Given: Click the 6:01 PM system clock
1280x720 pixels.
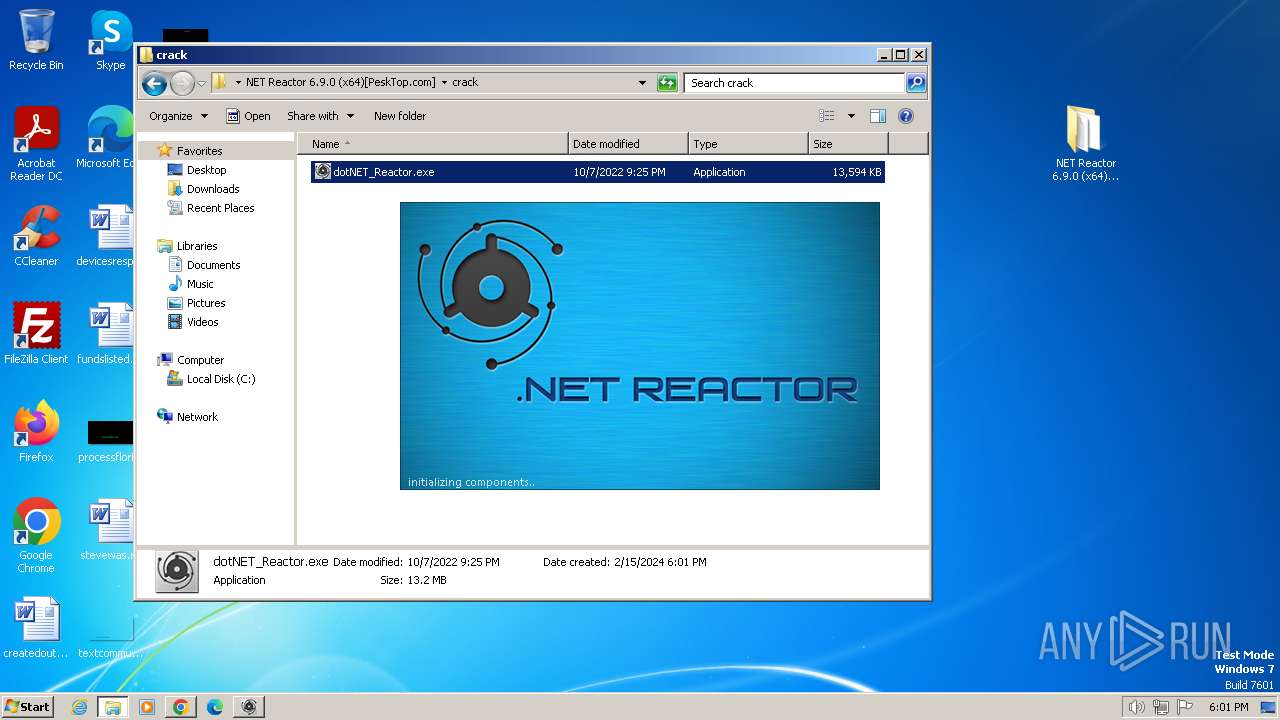Looking at the screenshot, I should click(x=1228, y=707).
